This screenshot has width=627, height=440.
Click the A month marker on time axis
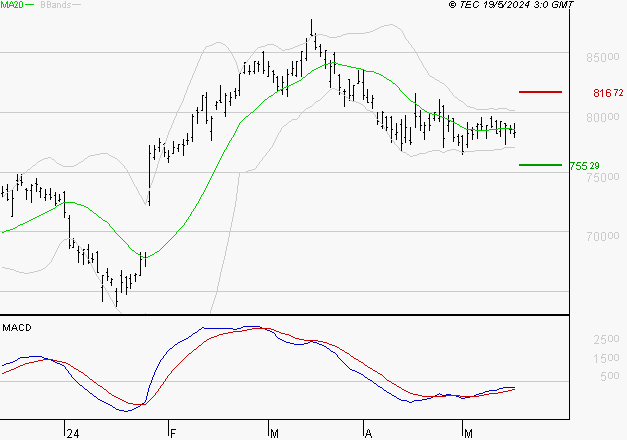pos(368,433)
